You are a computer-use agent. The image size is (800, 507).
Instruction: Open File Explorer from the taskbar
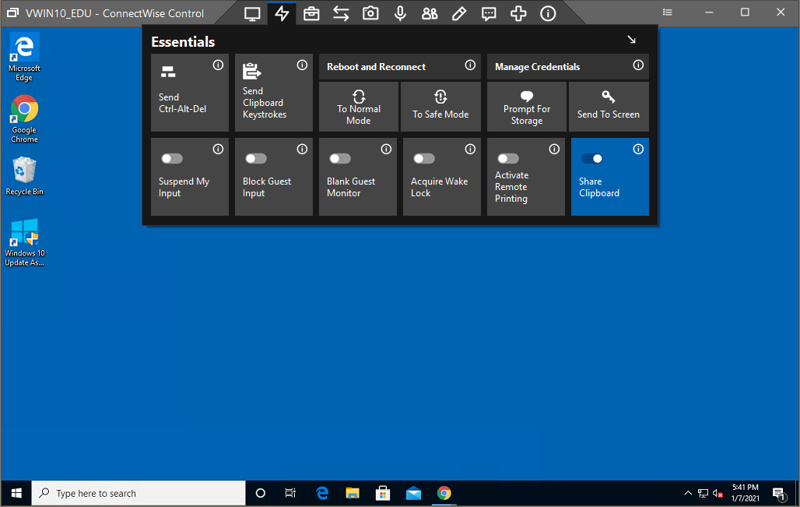tap(352, 493)
